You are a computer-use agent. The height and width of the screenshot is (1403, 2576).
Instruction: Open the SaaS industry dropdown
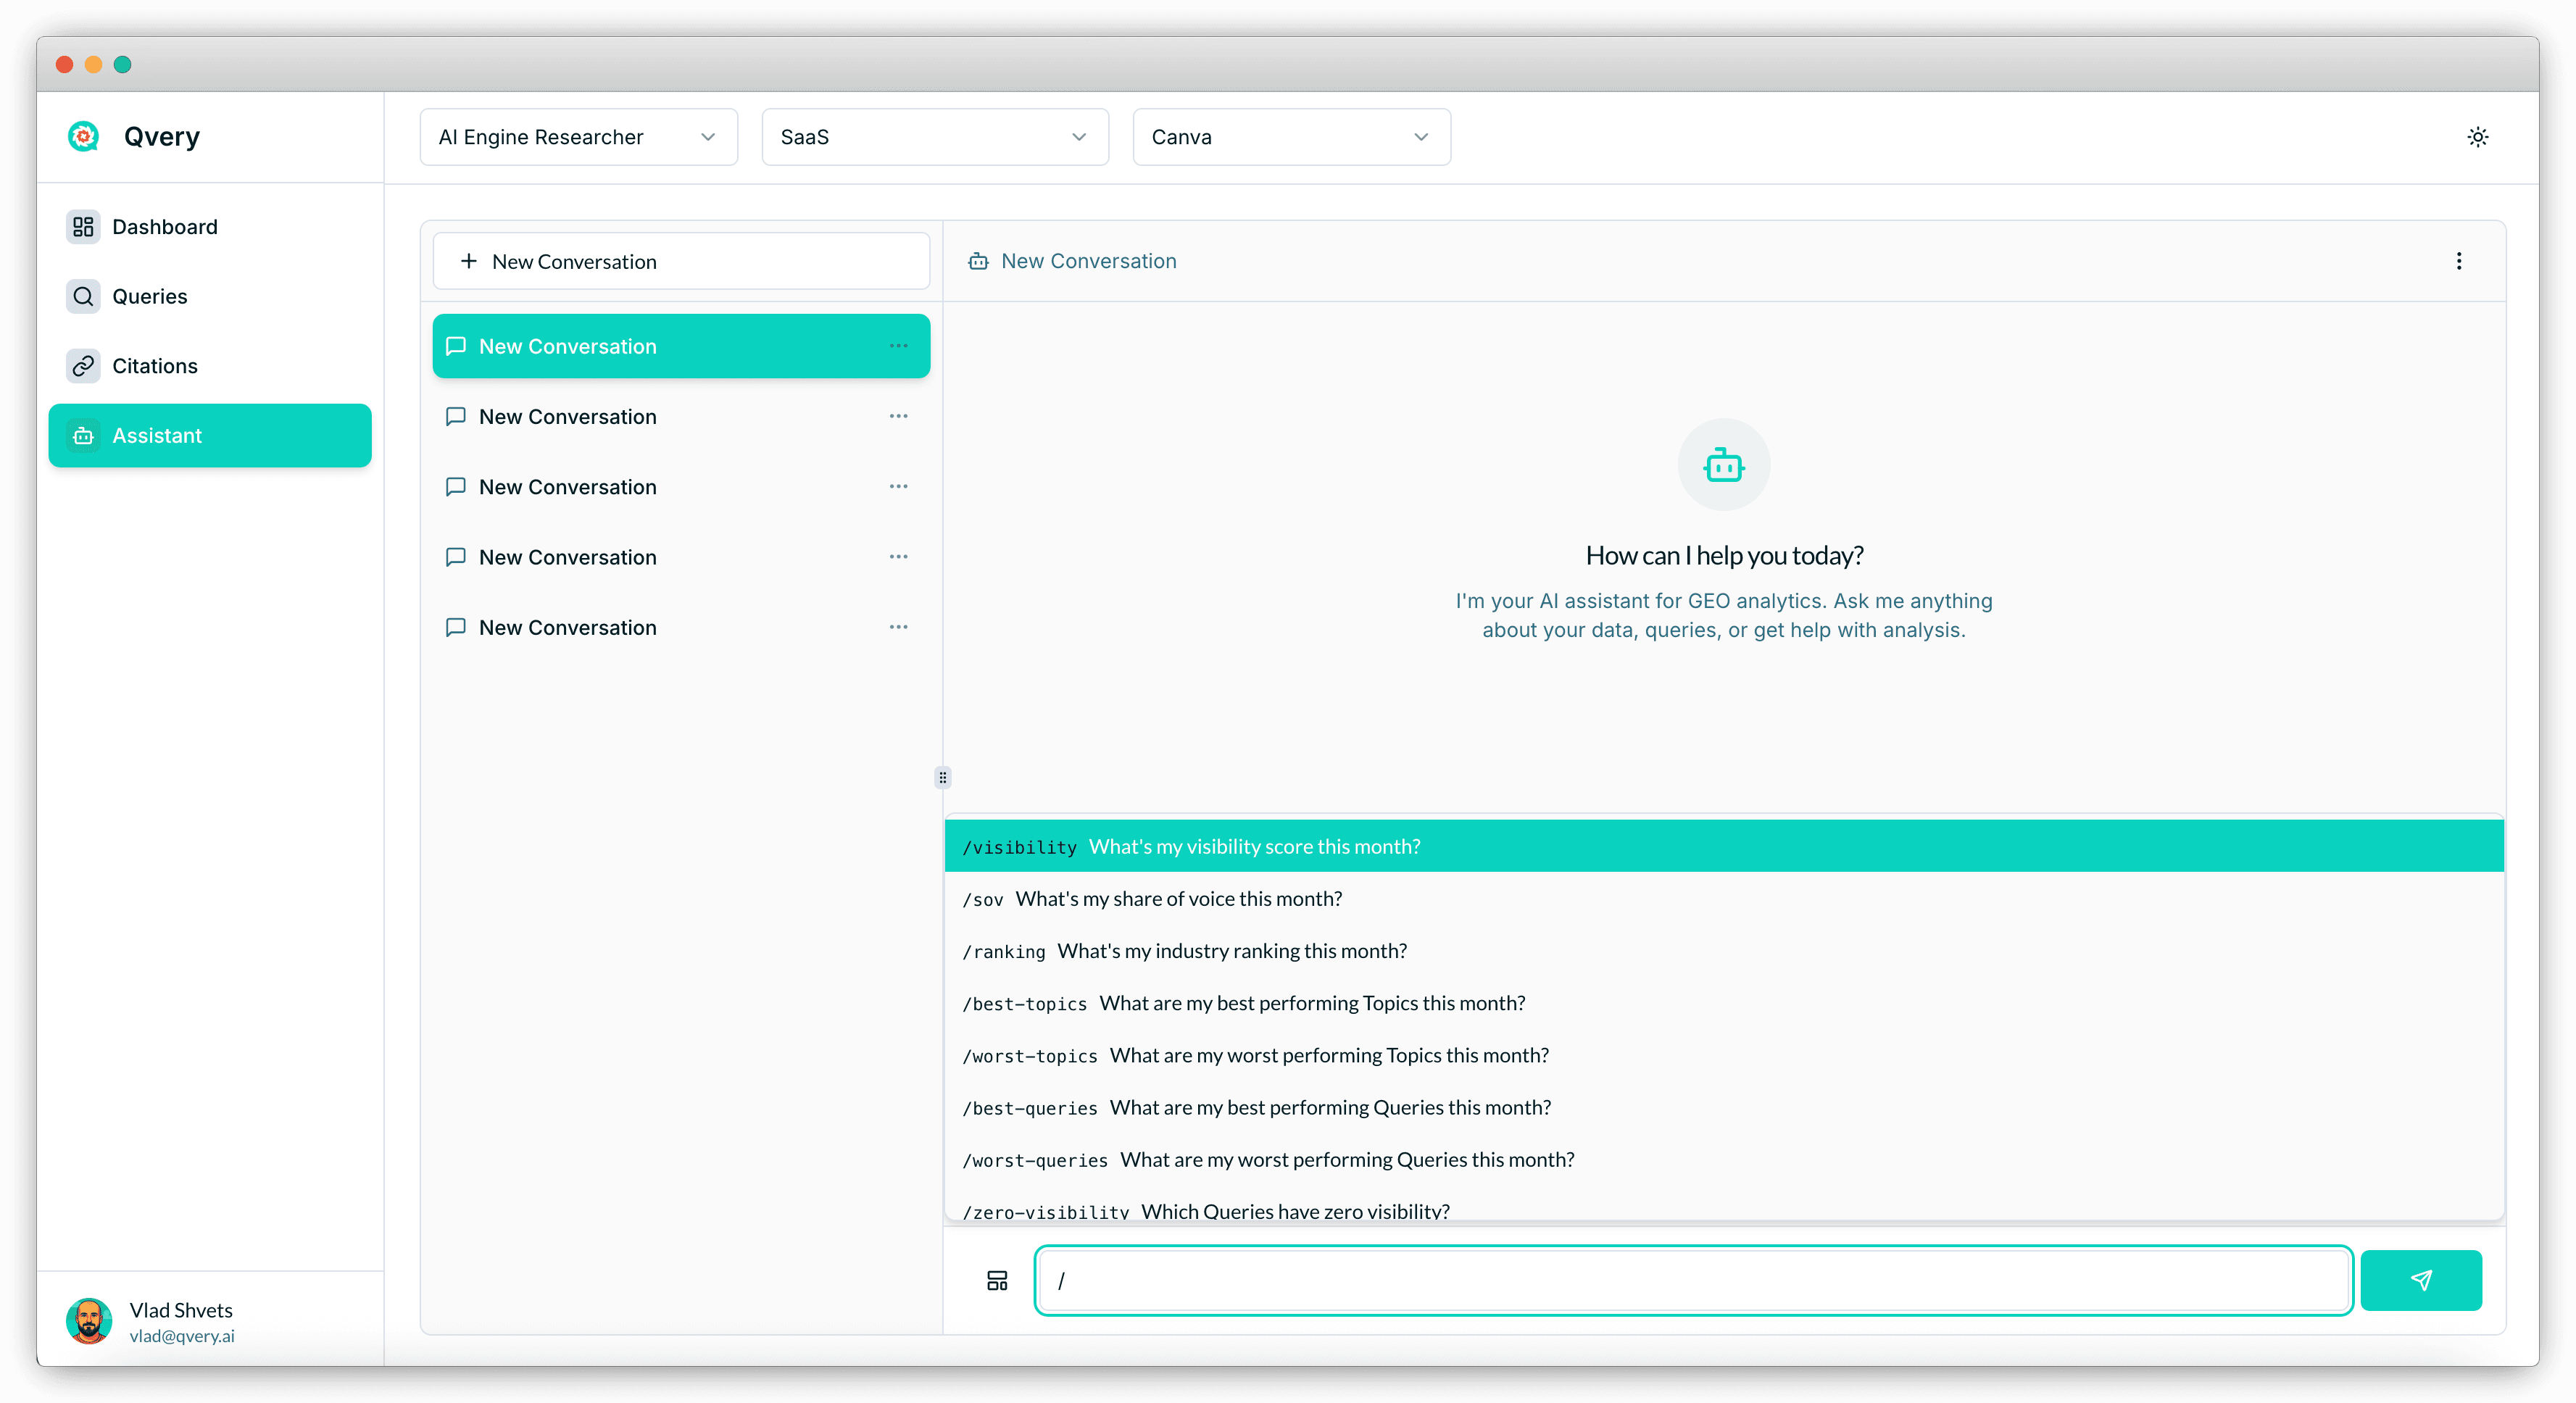pos(934,137)
